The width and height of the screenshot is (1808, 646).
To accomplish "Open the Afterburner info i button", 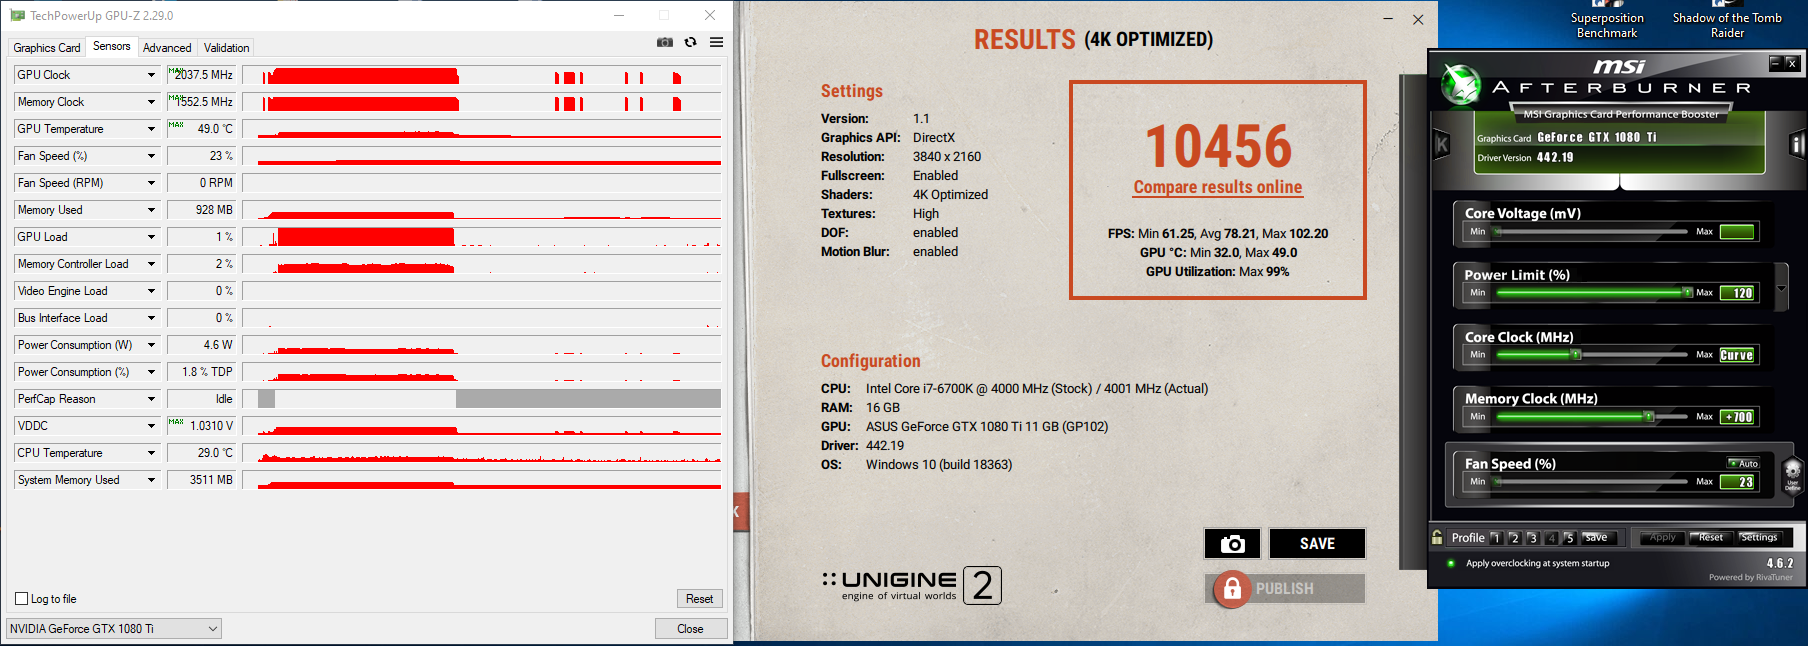I will (x=1797, y=145).
